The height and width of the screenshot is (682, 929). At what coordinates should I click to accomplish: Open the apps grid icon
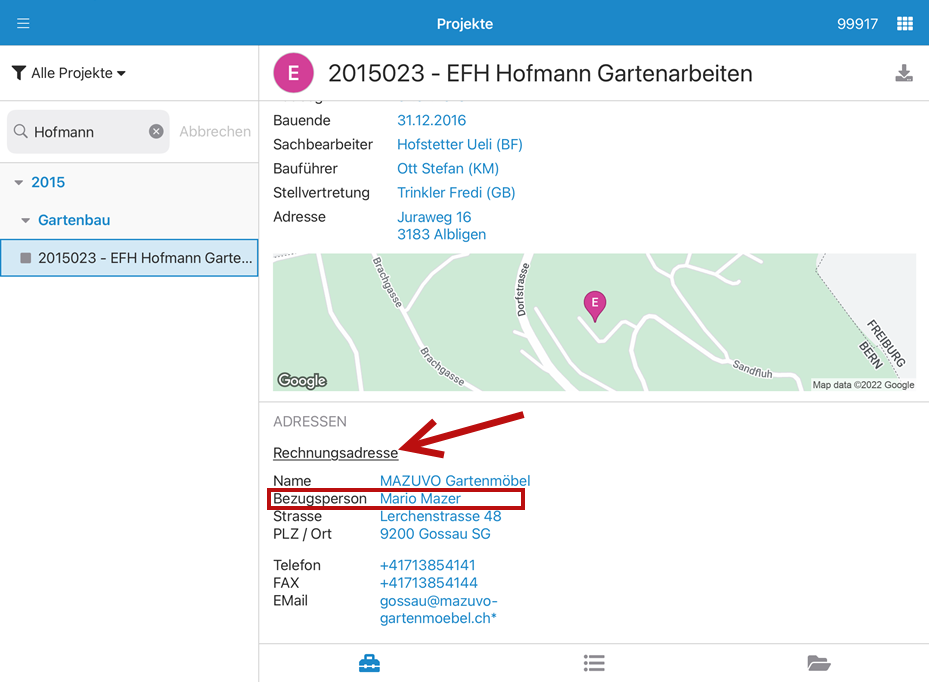point(904,23)
